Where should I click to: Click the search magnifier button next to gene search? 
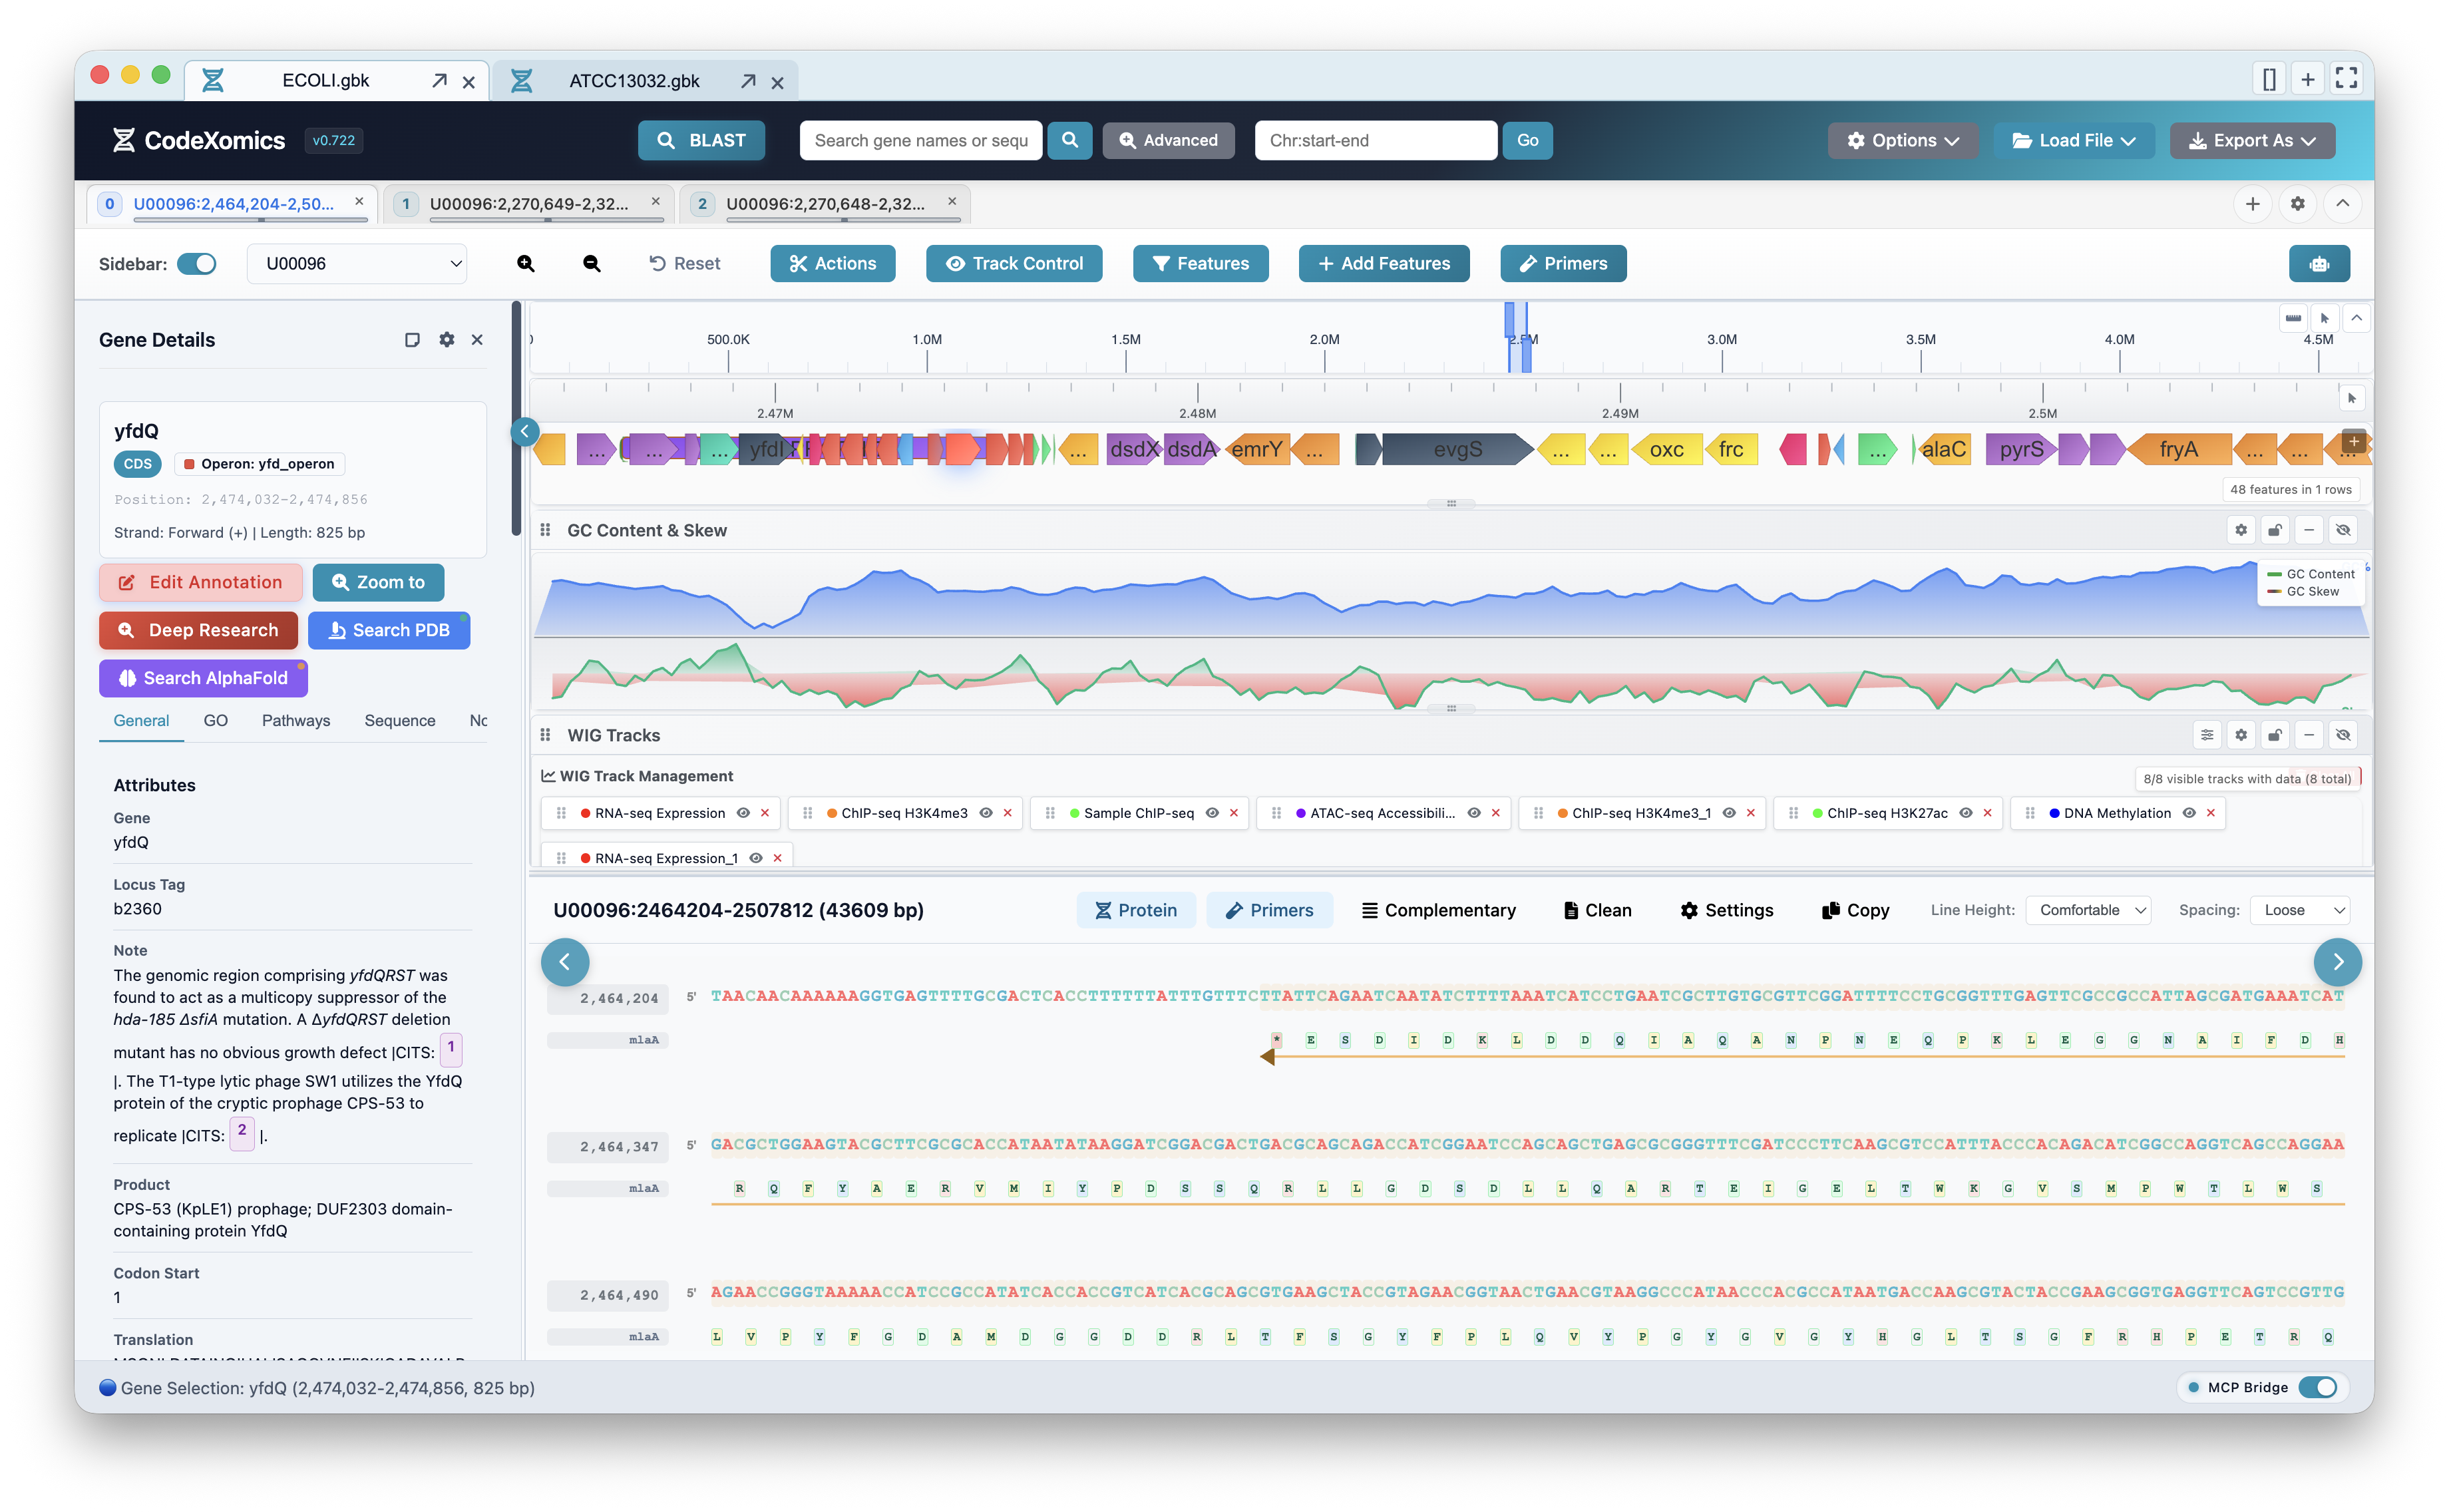tap(1069, 140)
